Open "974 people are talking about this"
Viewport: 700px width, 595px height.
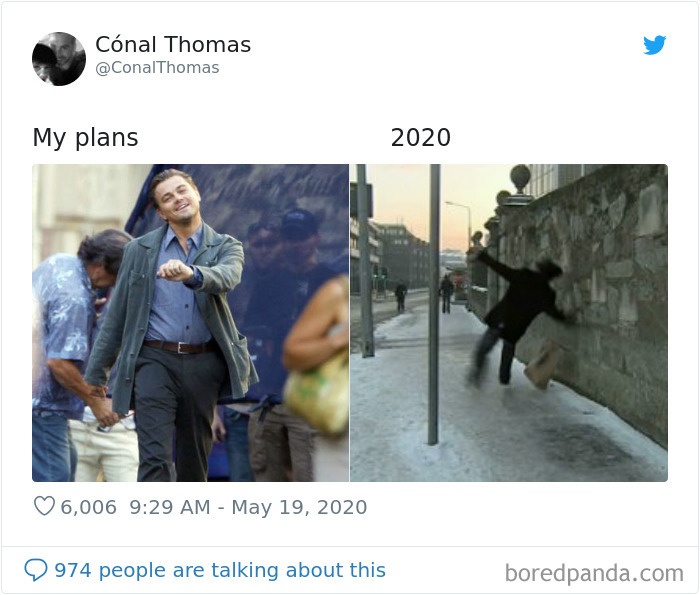(219, 570)
